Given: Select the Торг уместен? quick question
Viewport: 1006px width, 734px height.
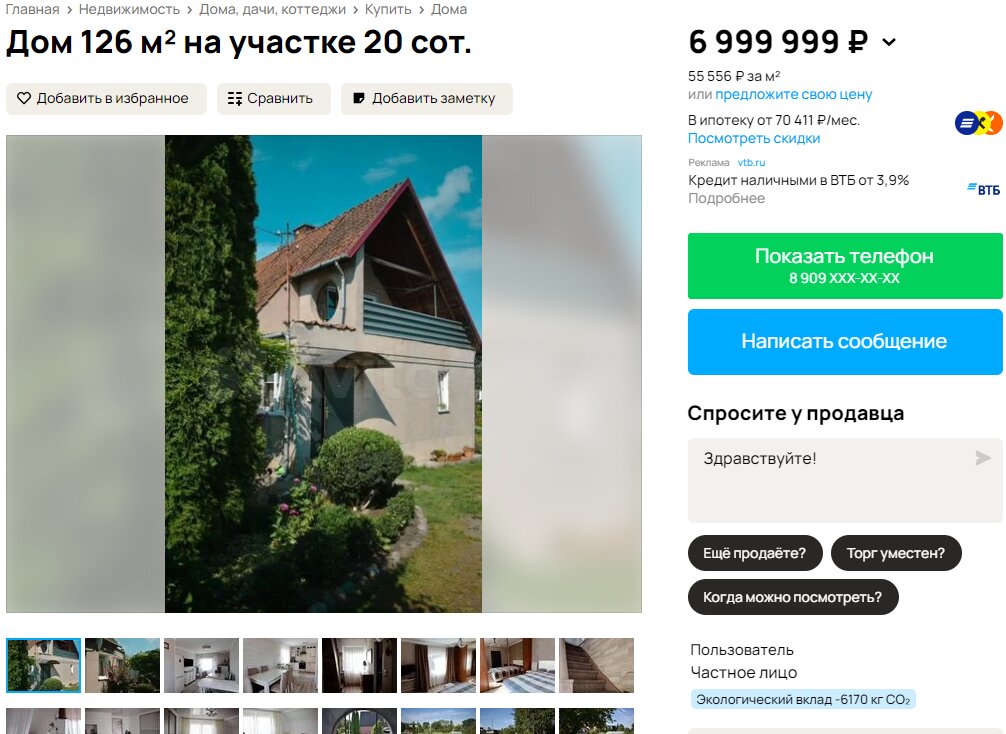Looking at the screenshot, I should (x=896, y=553).
